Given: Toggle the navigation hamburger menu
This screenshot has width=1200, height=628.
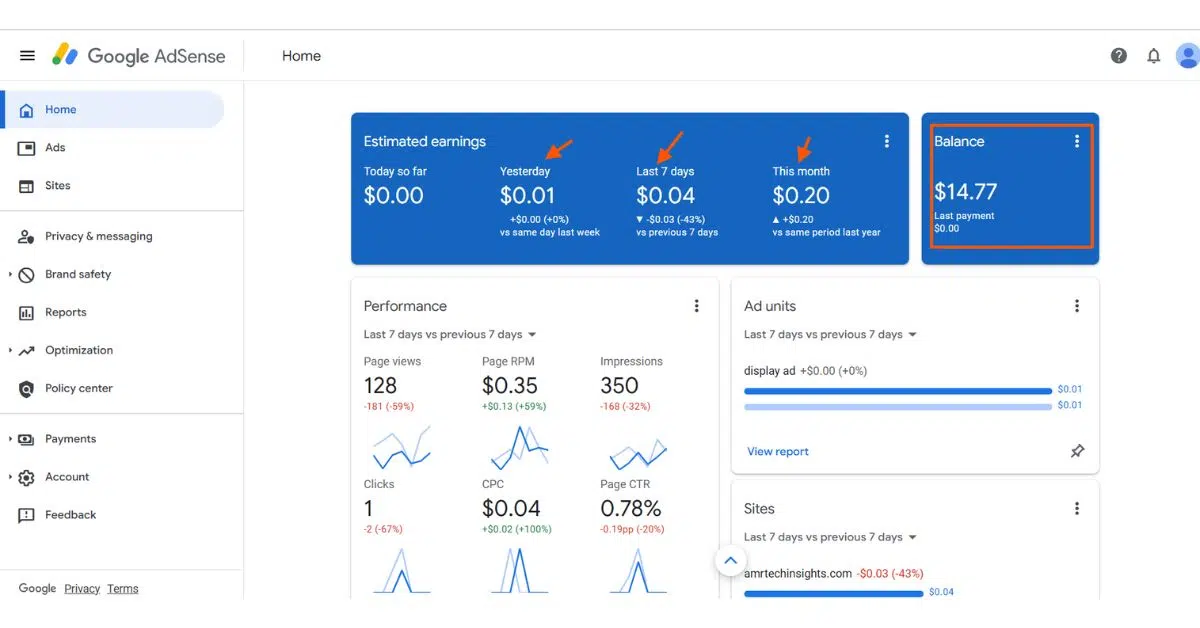Looking at the screenshot, I should click(x=27, y=54).
